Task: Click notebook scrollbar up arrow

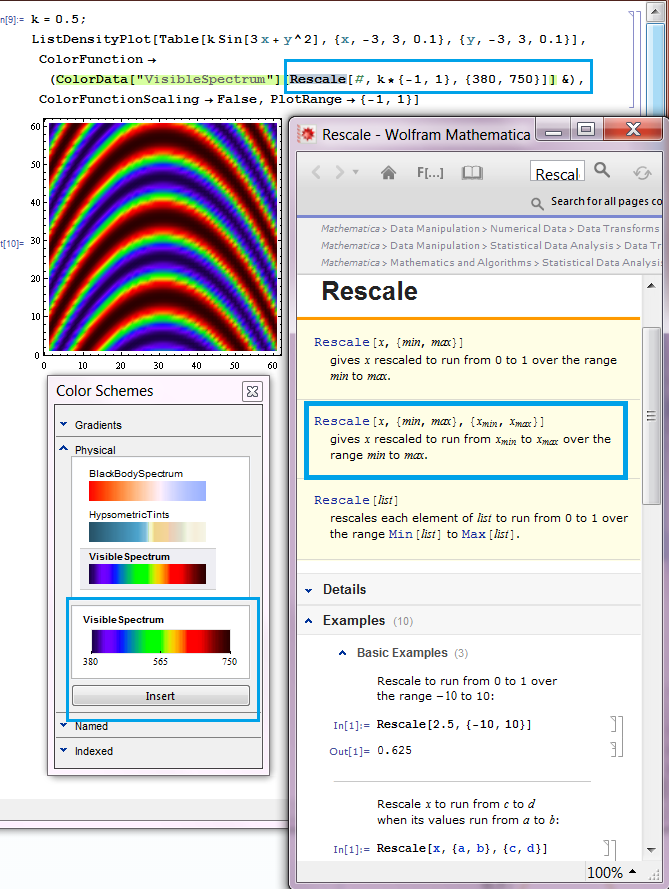Action: pos(655,11)
